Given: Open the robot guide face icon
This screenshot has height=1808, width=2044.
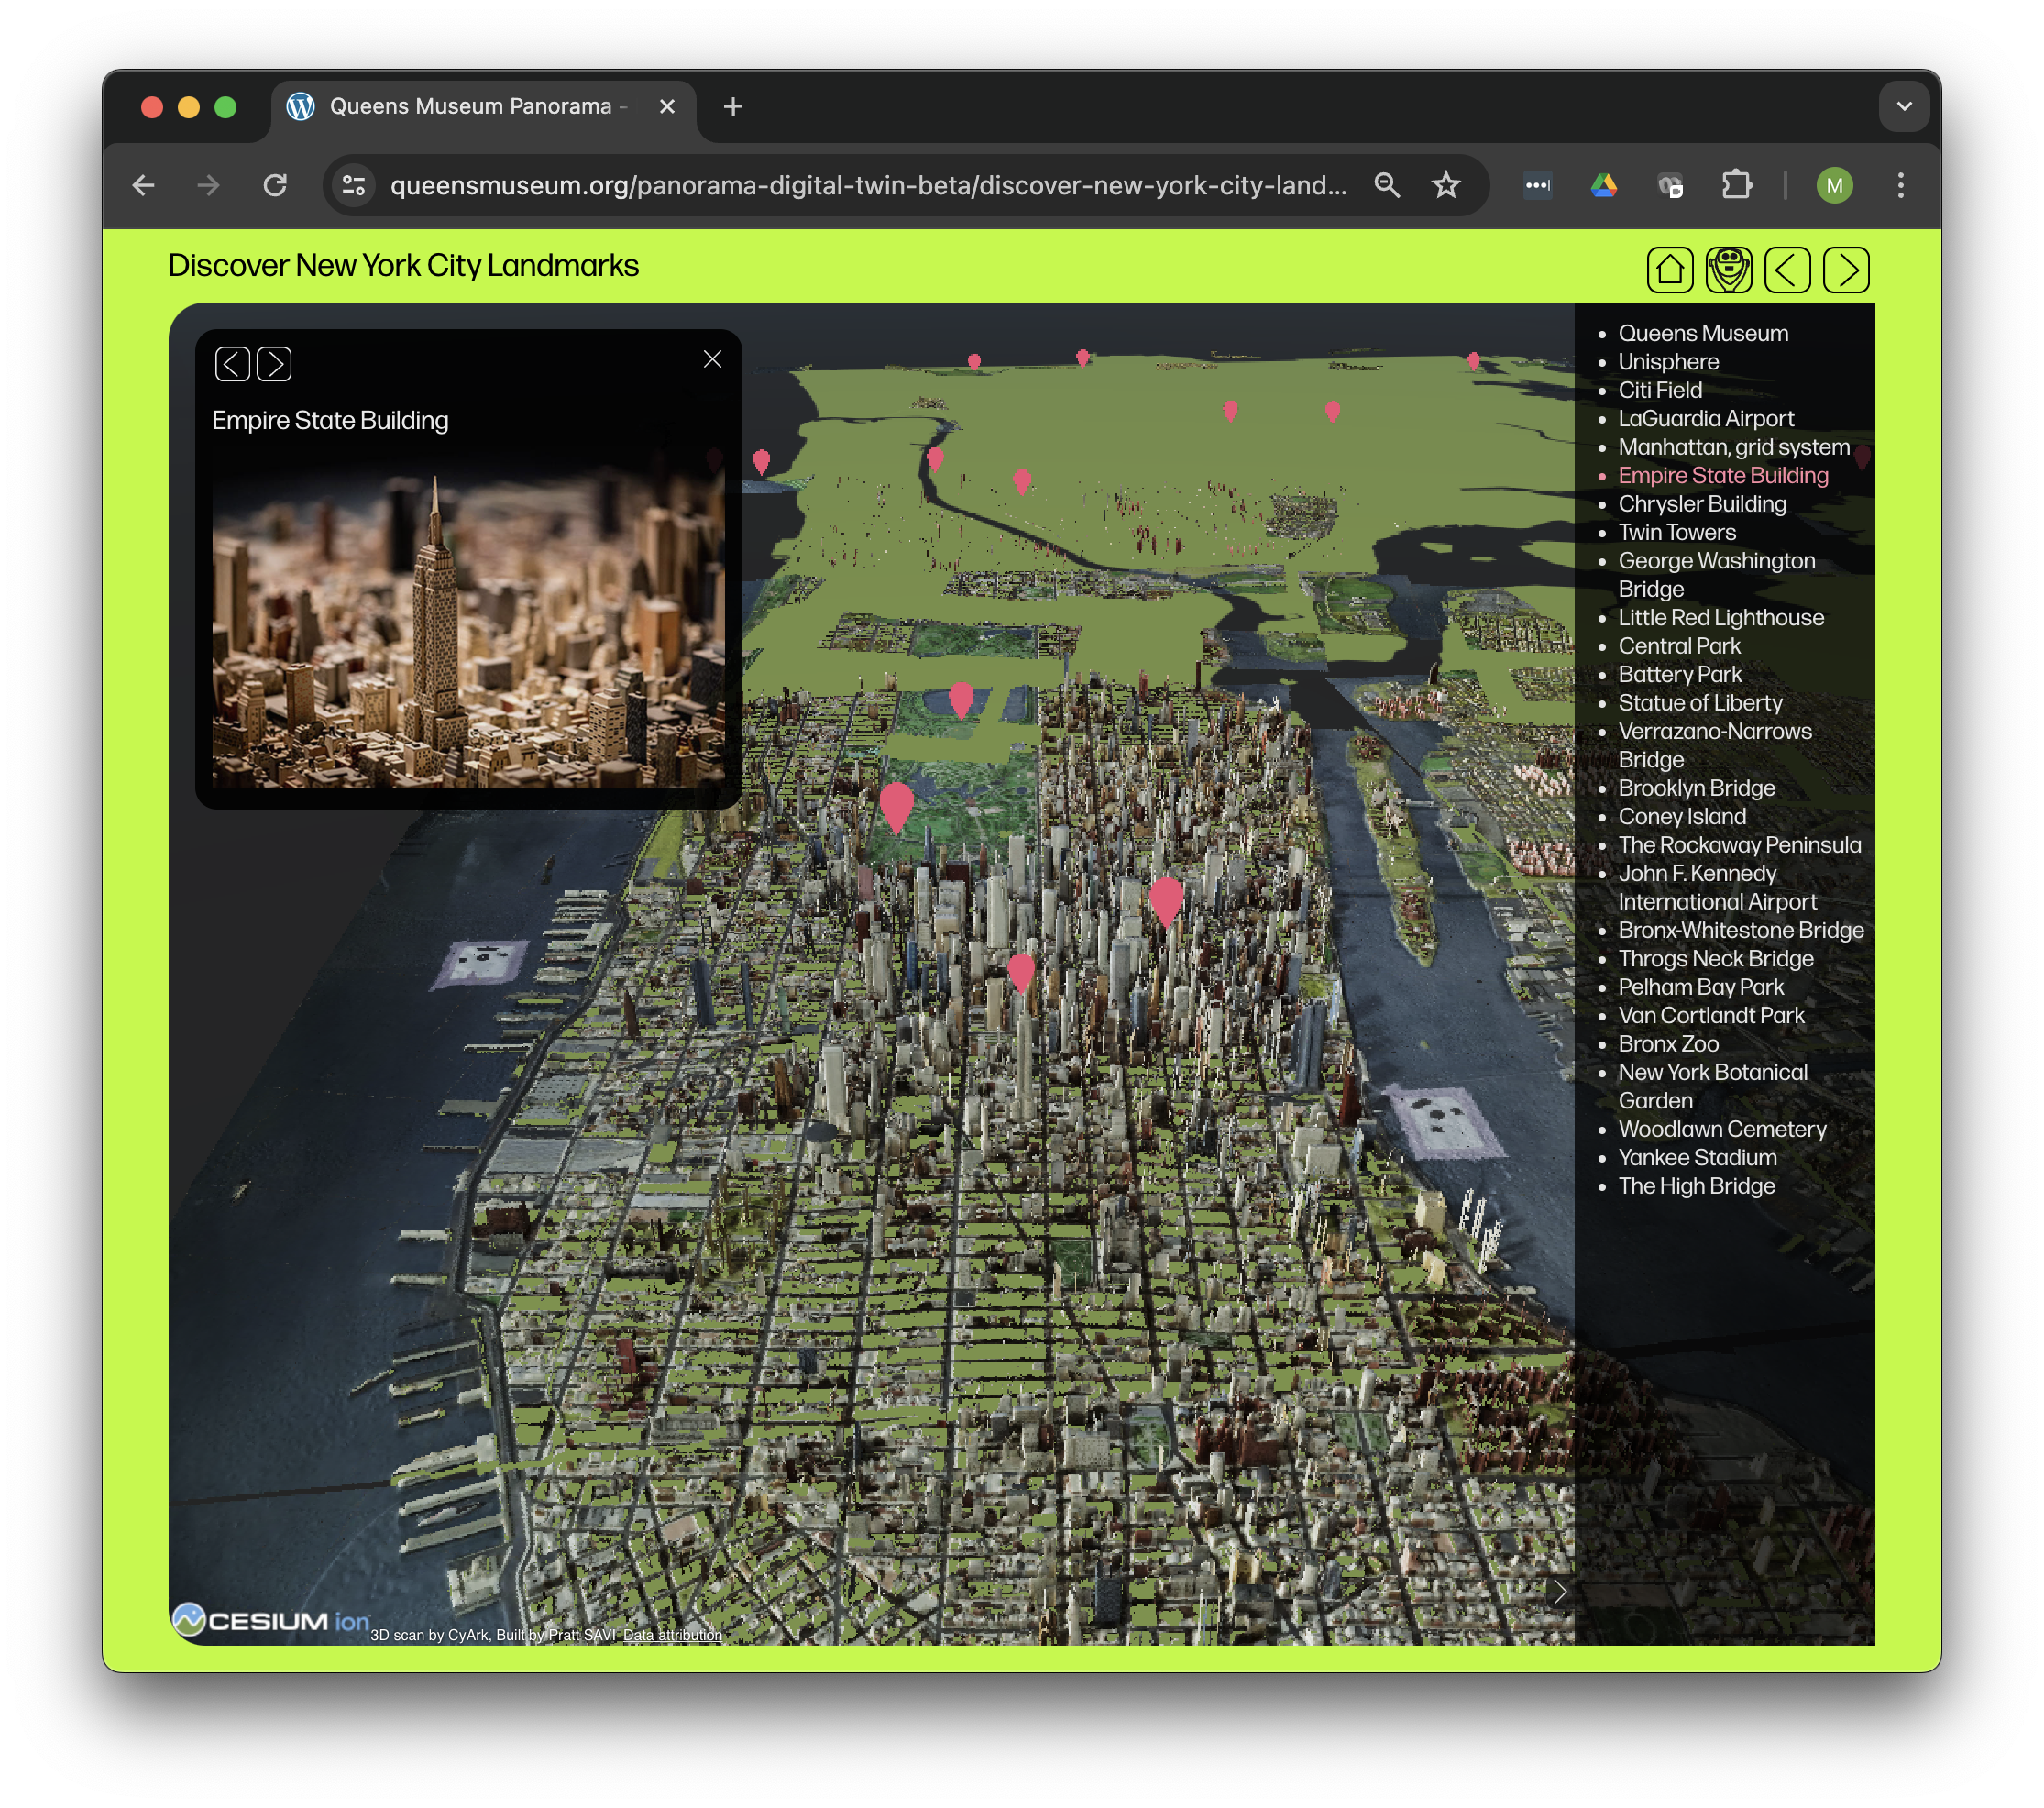Looking at the screenshot, I should point(1729,270).
